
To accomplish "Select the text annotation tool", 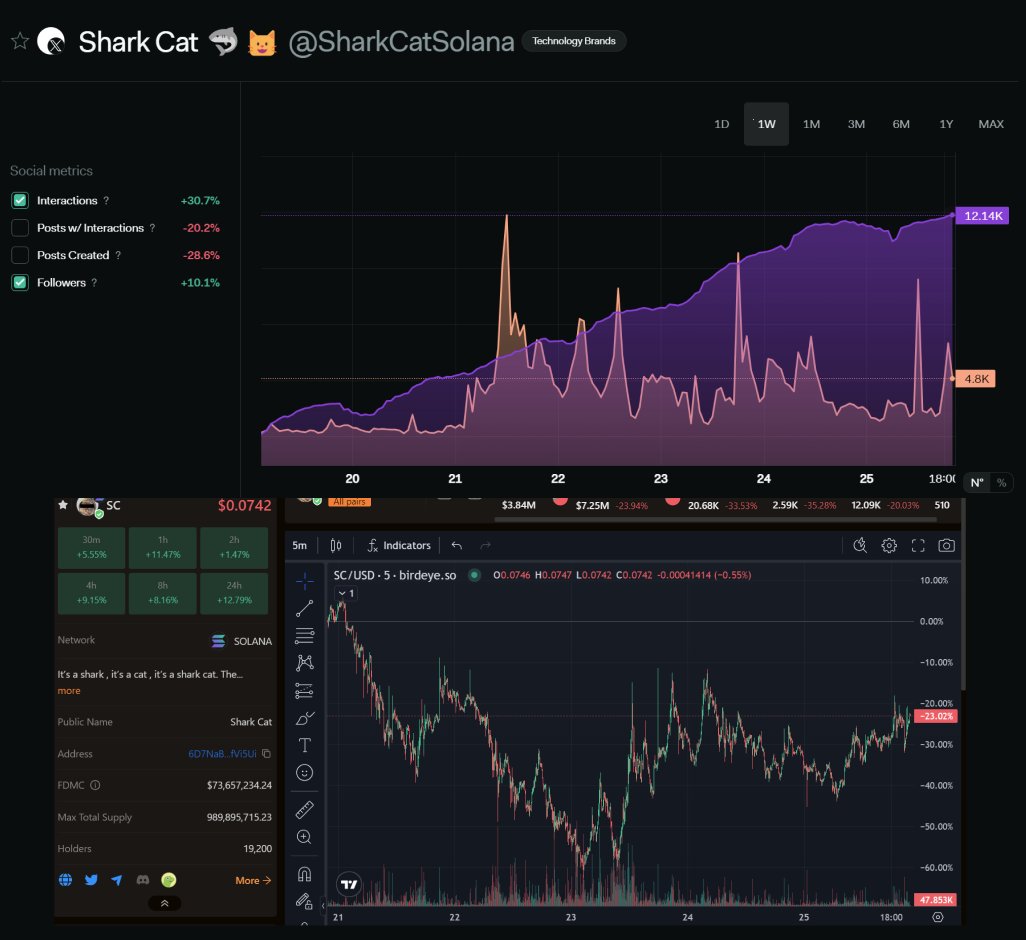I will [x=305, y=746].
